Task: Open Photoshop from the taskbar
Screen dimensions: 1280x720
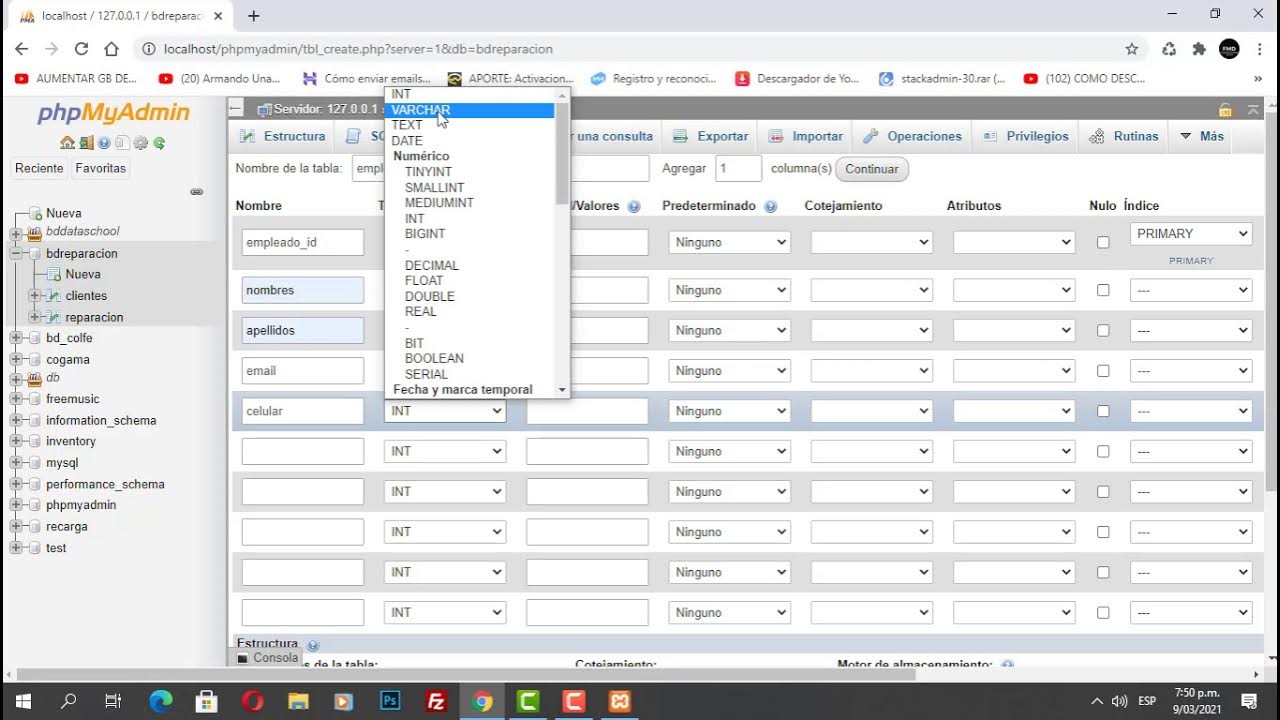Action: [x=390, y=701]
